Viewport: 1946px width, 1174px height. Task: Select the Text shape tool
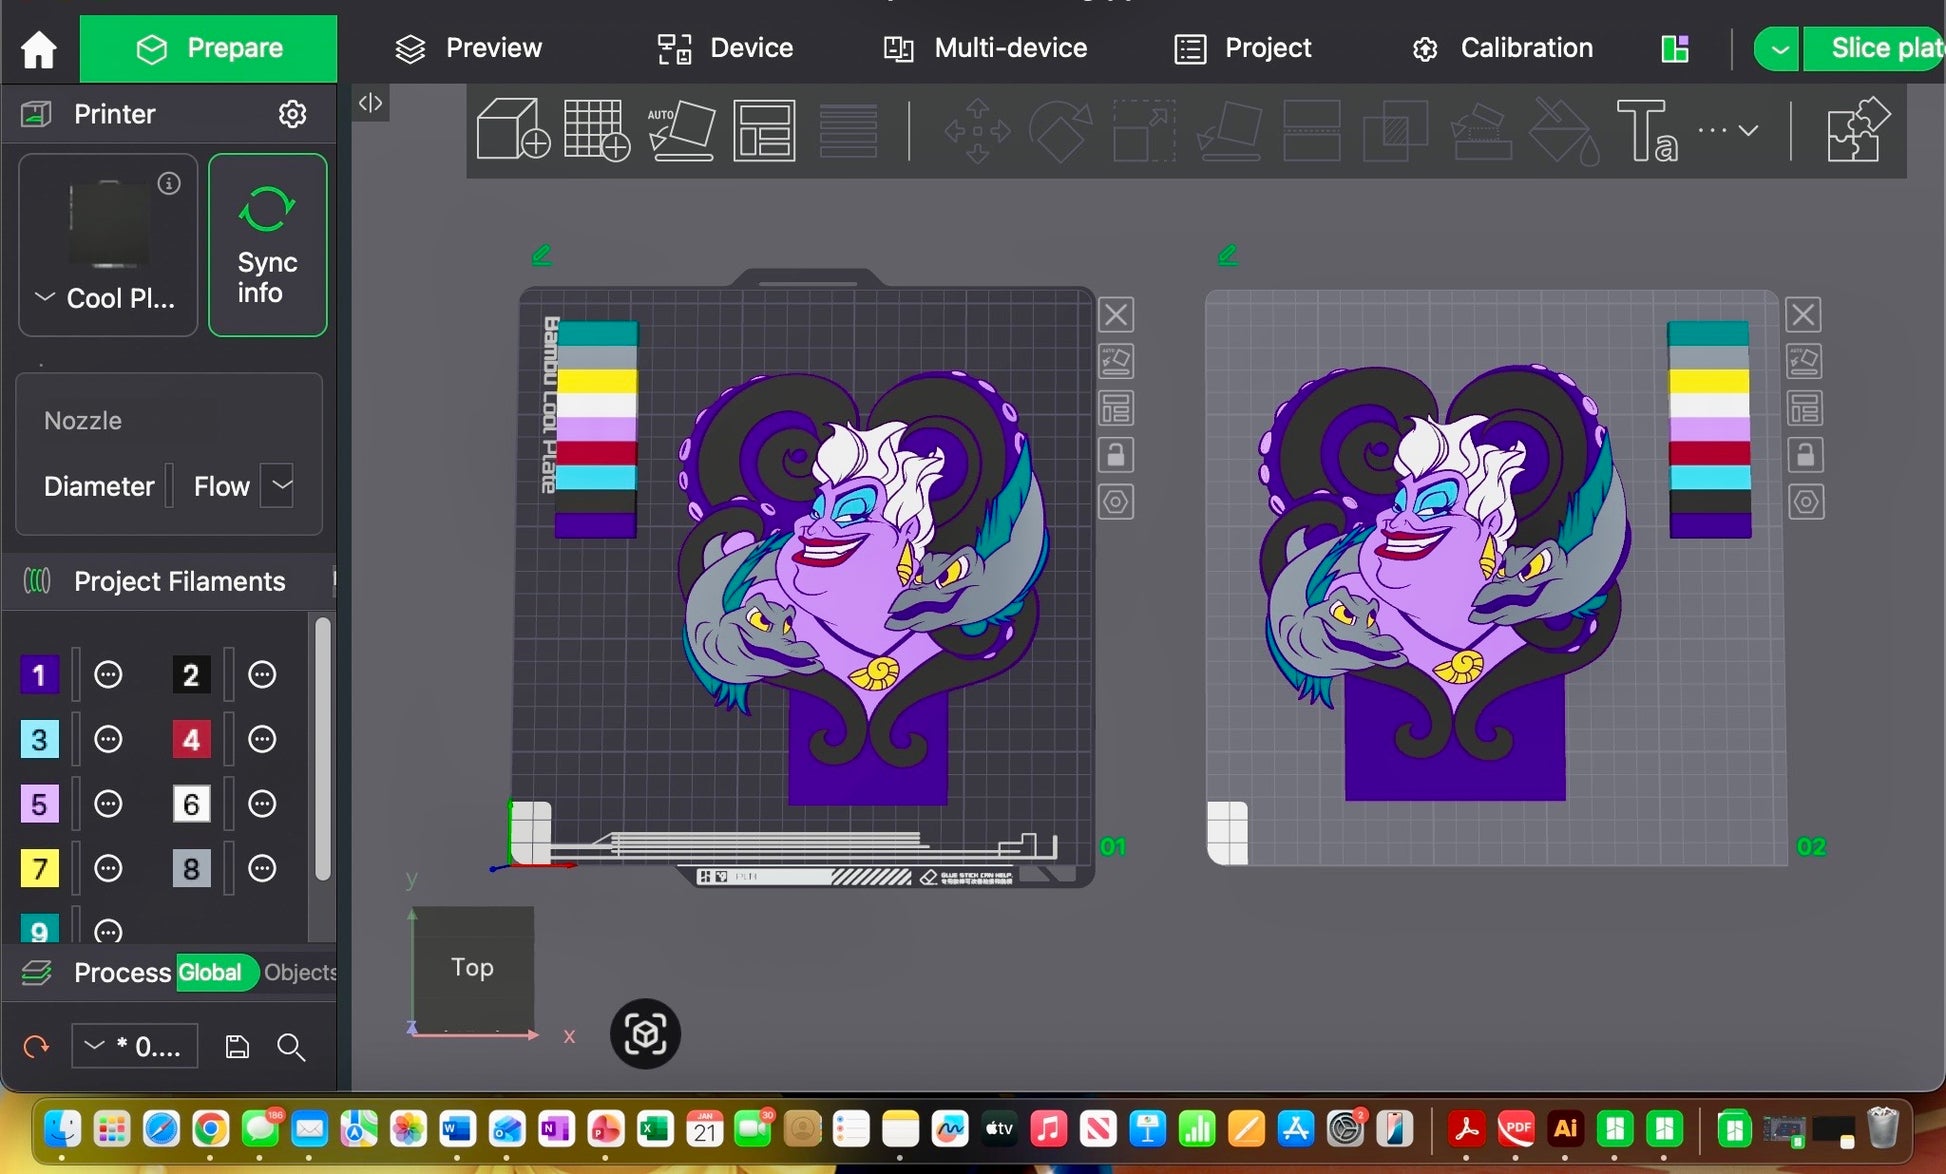point(1646,130)
